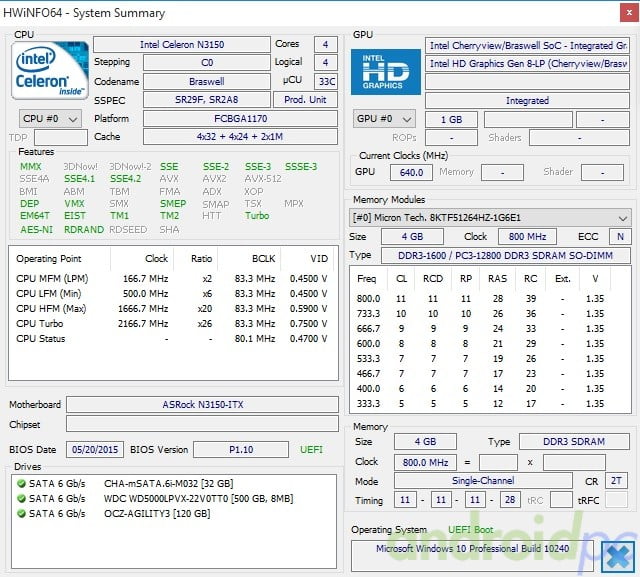This screenshot has width=640, height=577.
Task: Click the Cores count value 4
Action: (325, 44)
